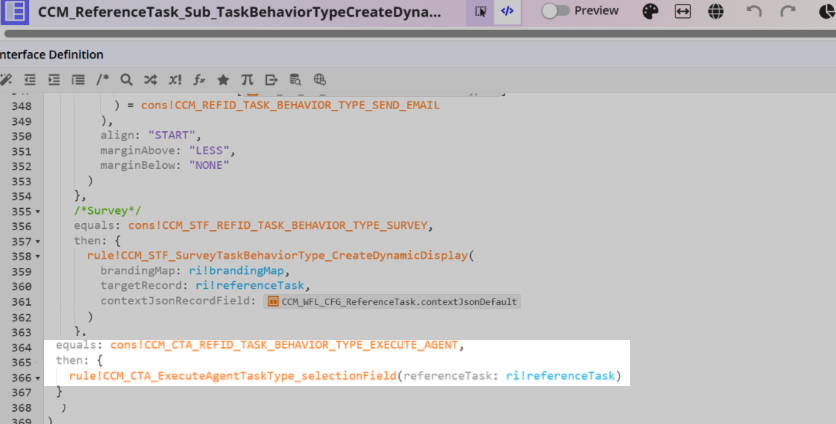This screenshot has width=836, height=424.
Task: Click the fx function icon
Action: [x=199, y=80]
